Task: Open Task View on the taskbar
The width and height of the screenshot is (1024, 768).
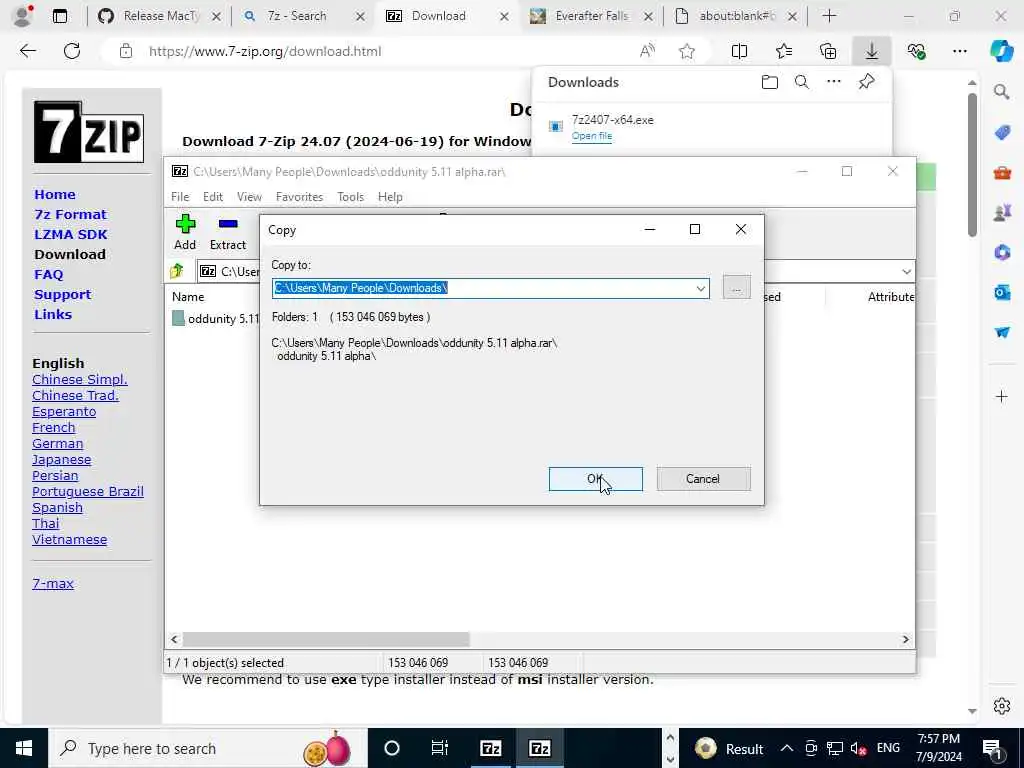Action: (x=440, y=748)
